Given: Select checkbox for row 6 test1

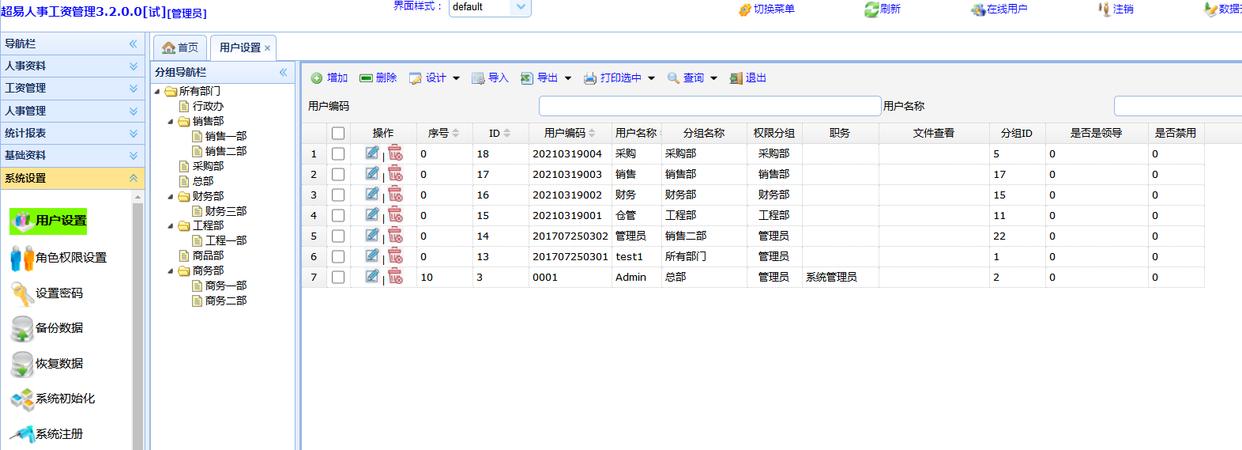Looking at the screenshot, I should tap(338, 256).
